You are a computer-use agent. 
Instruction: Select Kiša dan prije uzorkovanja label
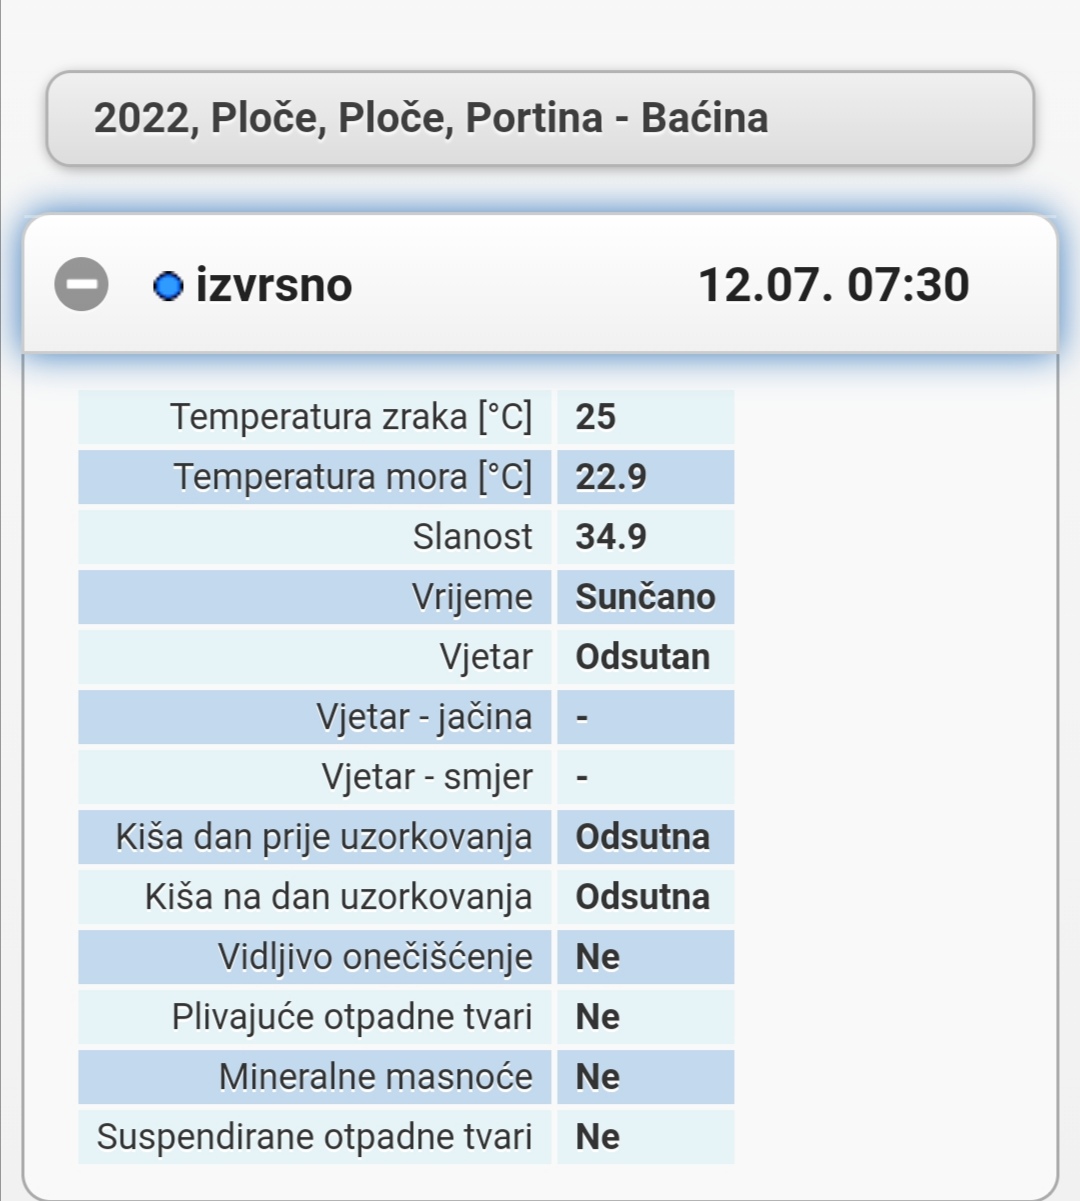pos(324,837)
